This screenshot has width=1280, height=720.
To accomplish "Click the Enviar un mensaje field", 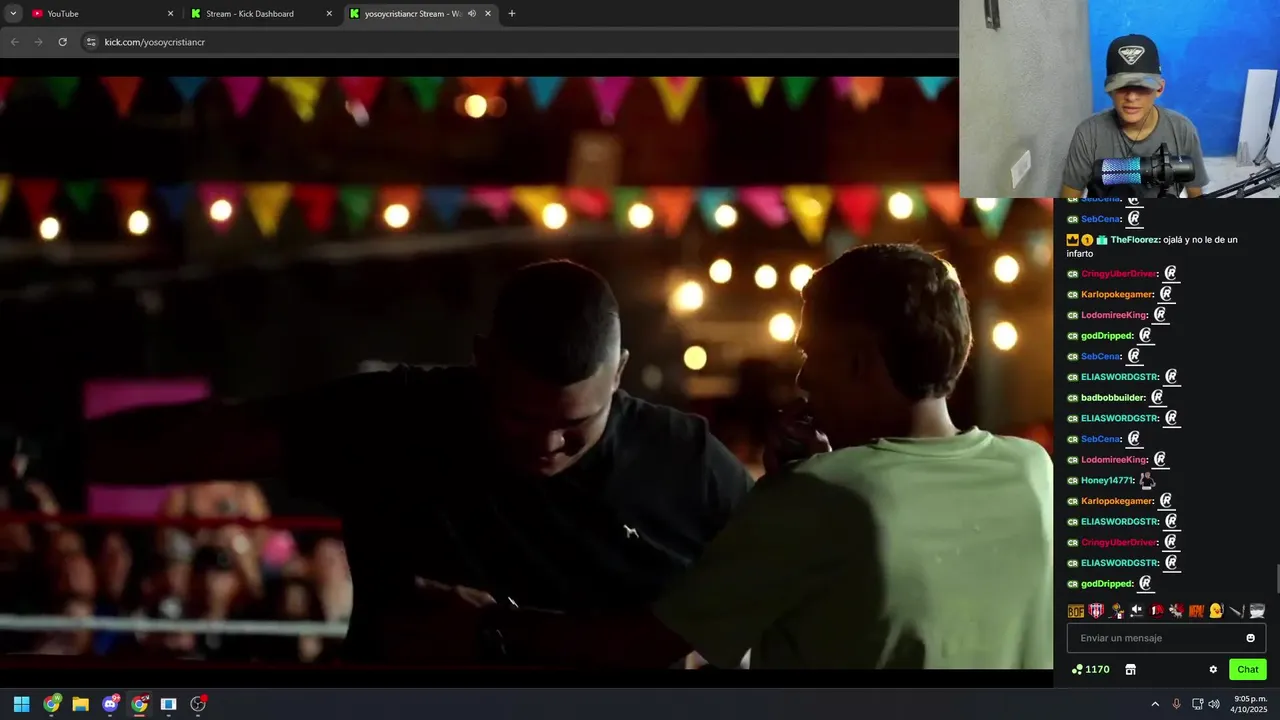I will (1166, 638).
